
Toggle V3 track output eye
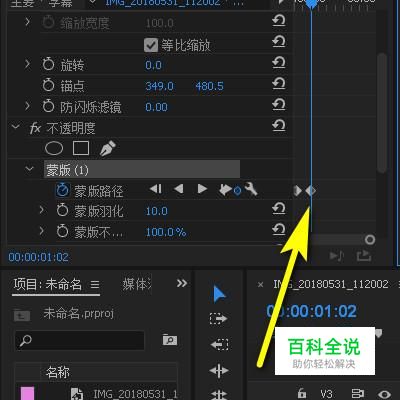pos(384,394)
